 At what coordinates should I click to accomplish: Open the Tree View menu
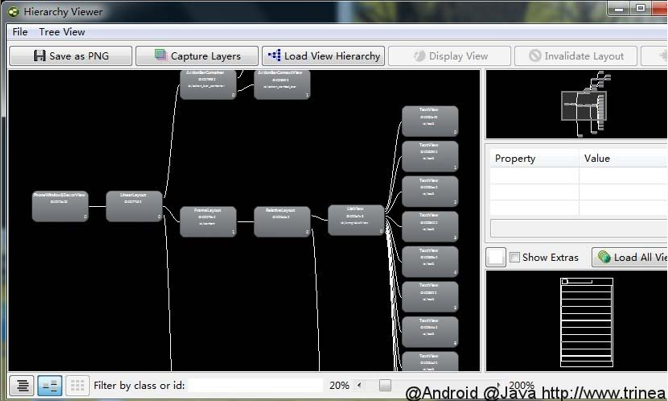pos(62,32)
